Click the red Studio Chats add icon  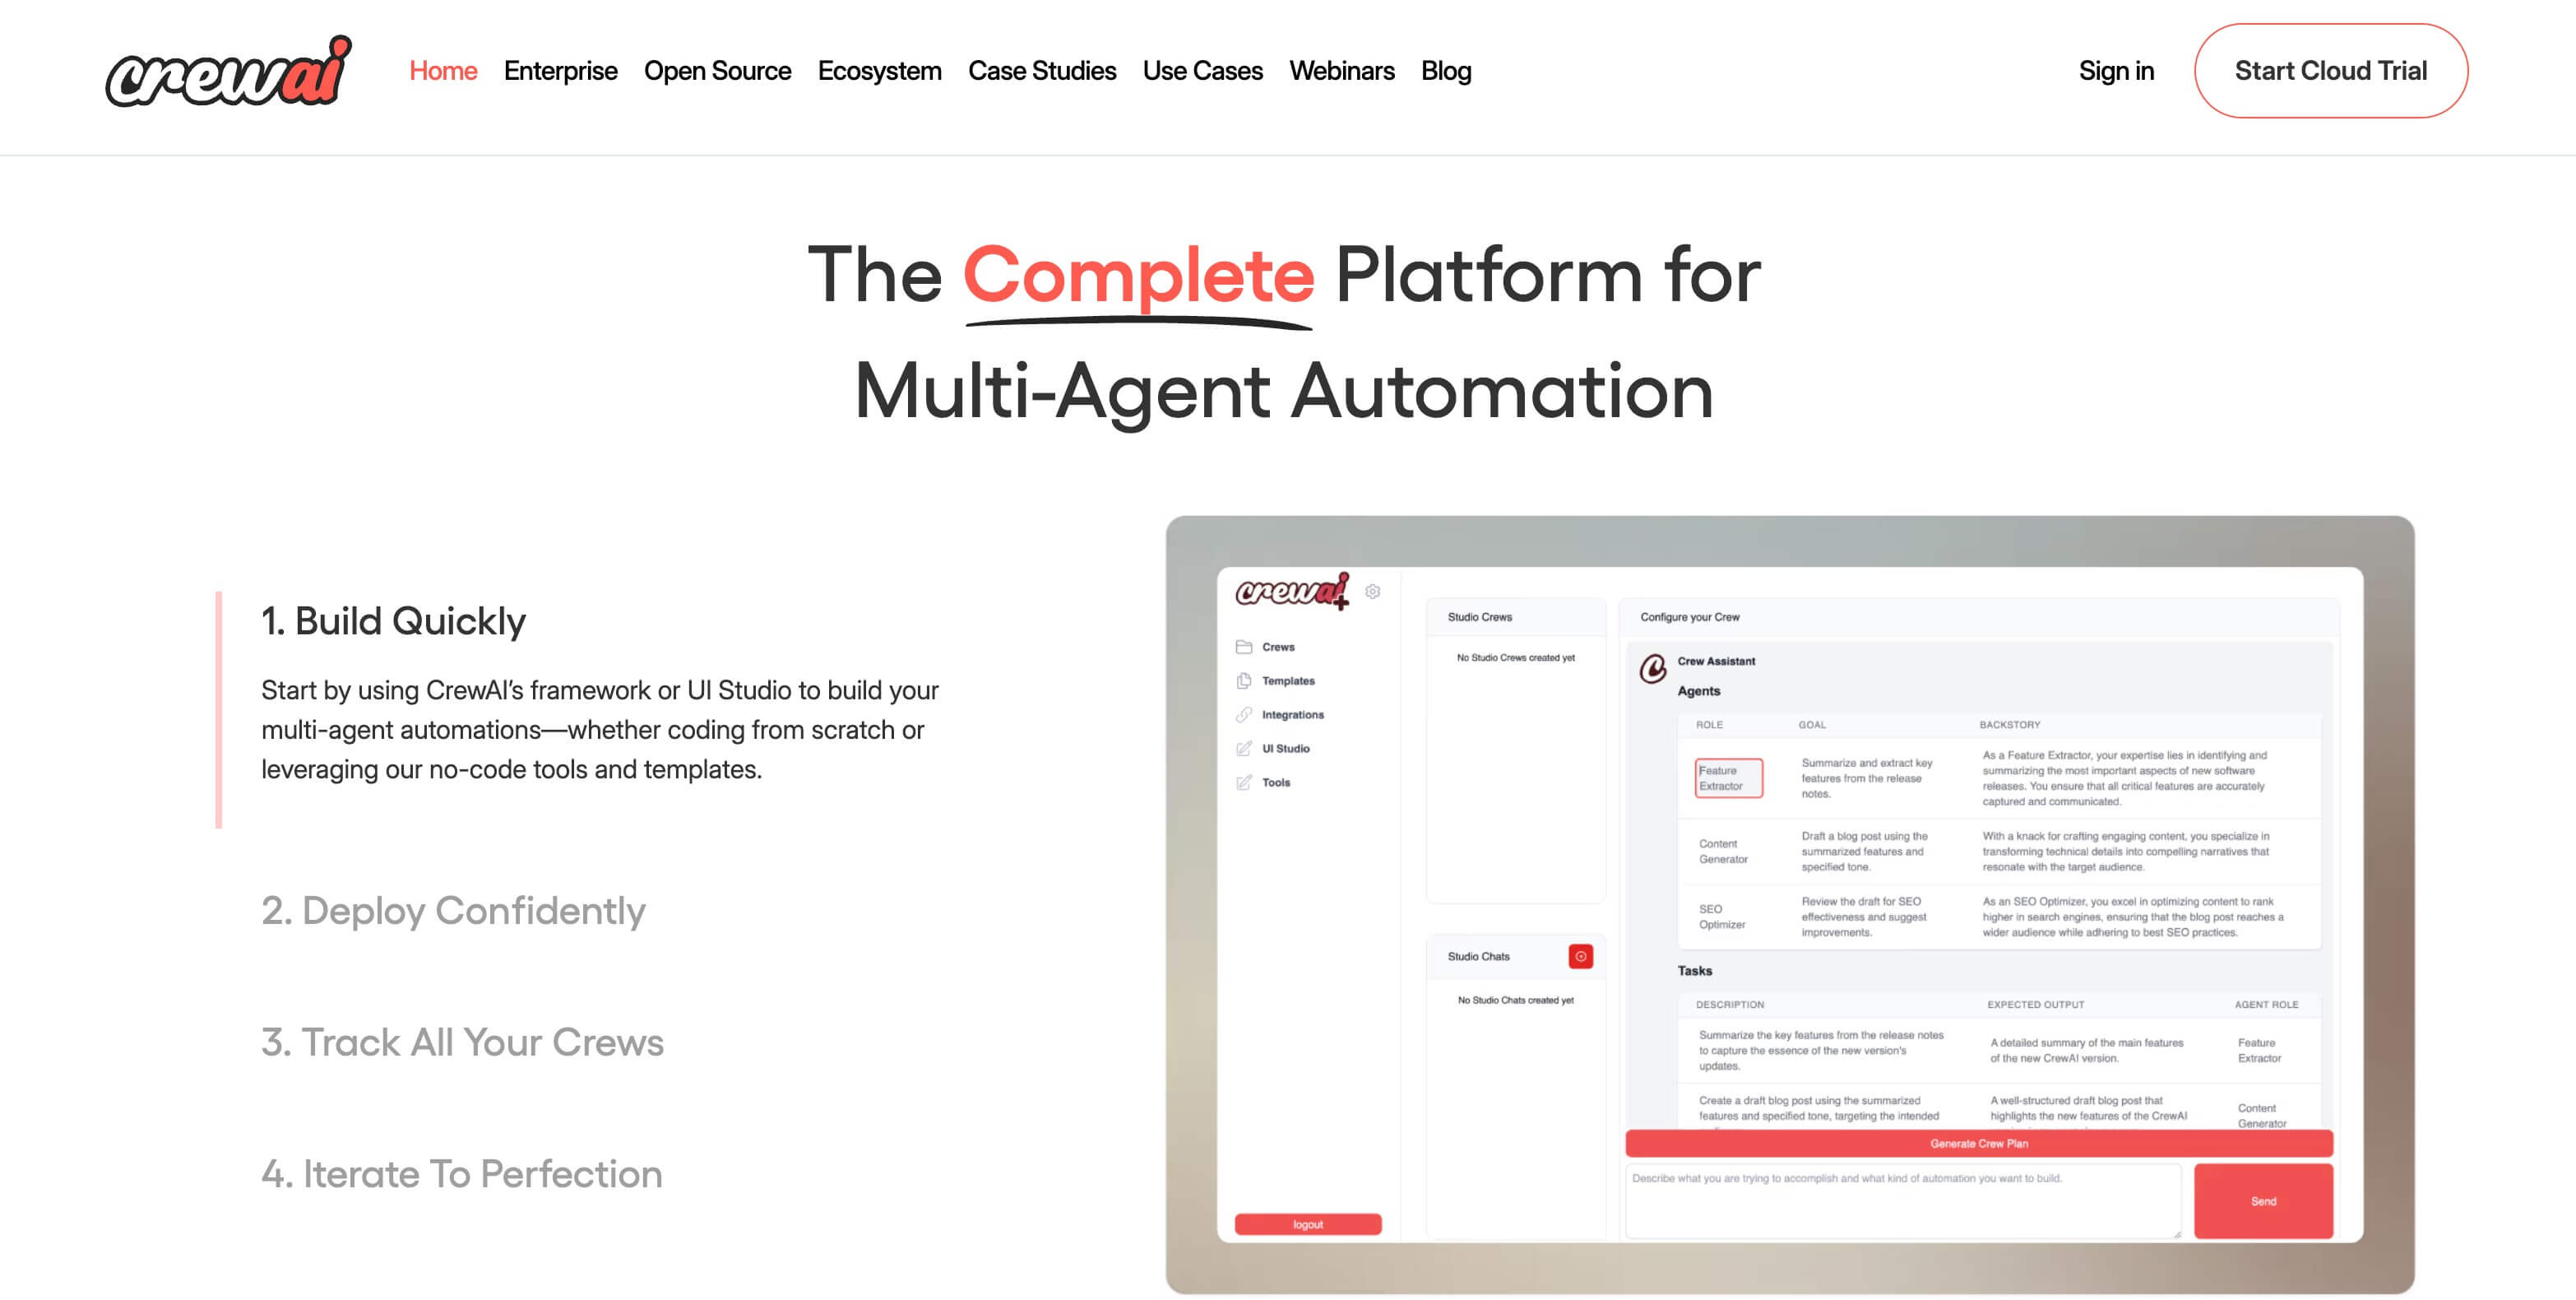pyautogui.click(x=1580, y=957)
